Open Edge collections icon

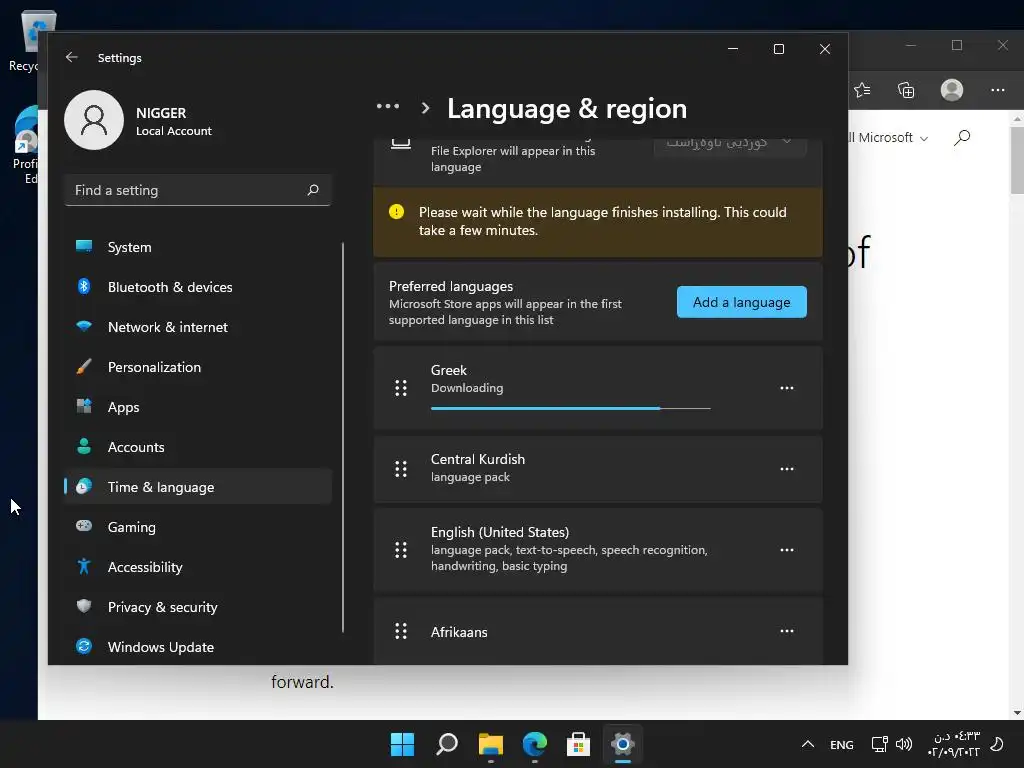click(x=906, y=89)
